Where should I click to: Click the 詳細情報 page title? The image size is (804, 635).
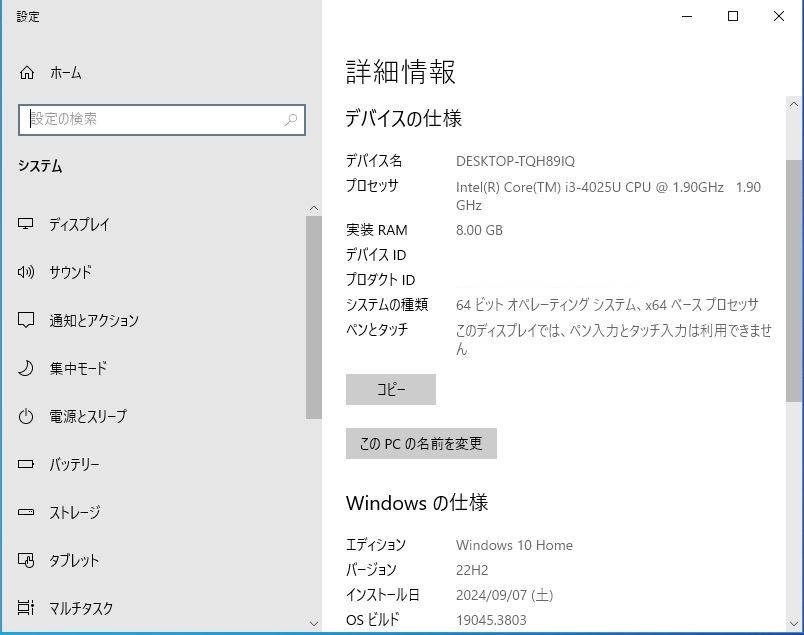click(400, 71)
